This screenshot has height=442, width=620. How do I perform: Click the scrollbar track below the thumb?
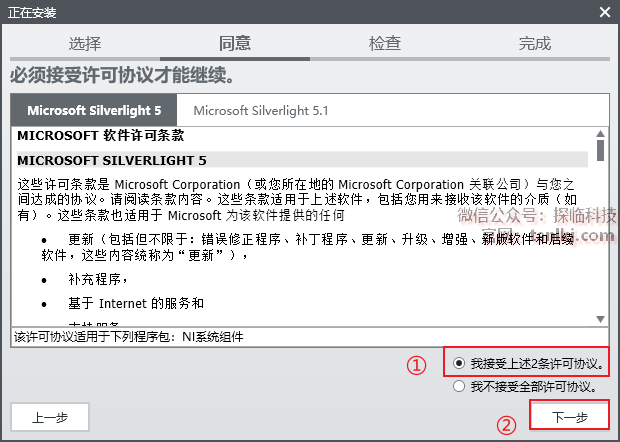click(601, 237)
